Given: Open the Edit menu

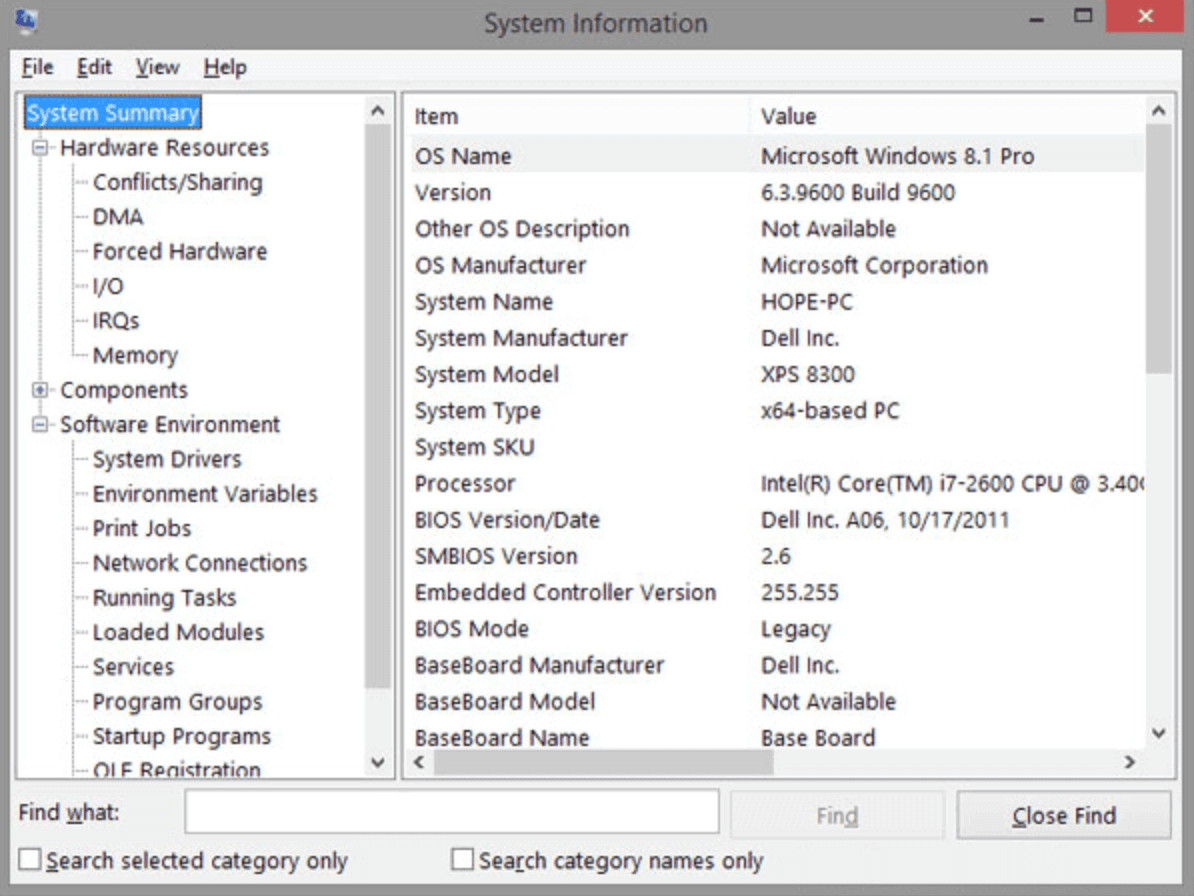Looking at the screenshot, I should point(94,67).
